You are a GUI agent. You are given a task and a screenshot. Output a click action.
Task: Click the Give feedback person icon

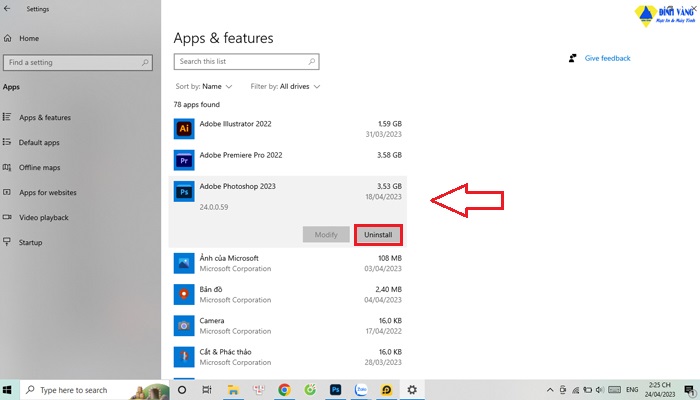[x=572, y=58]
